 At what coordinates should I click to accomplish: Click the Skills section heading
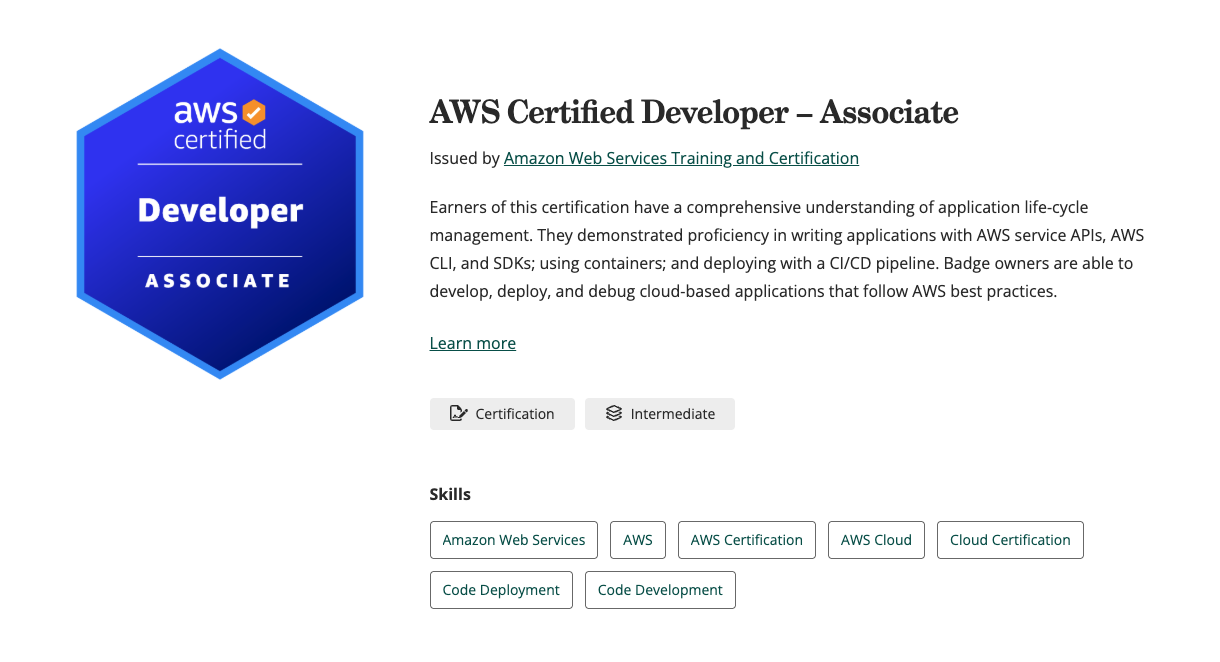450,494
